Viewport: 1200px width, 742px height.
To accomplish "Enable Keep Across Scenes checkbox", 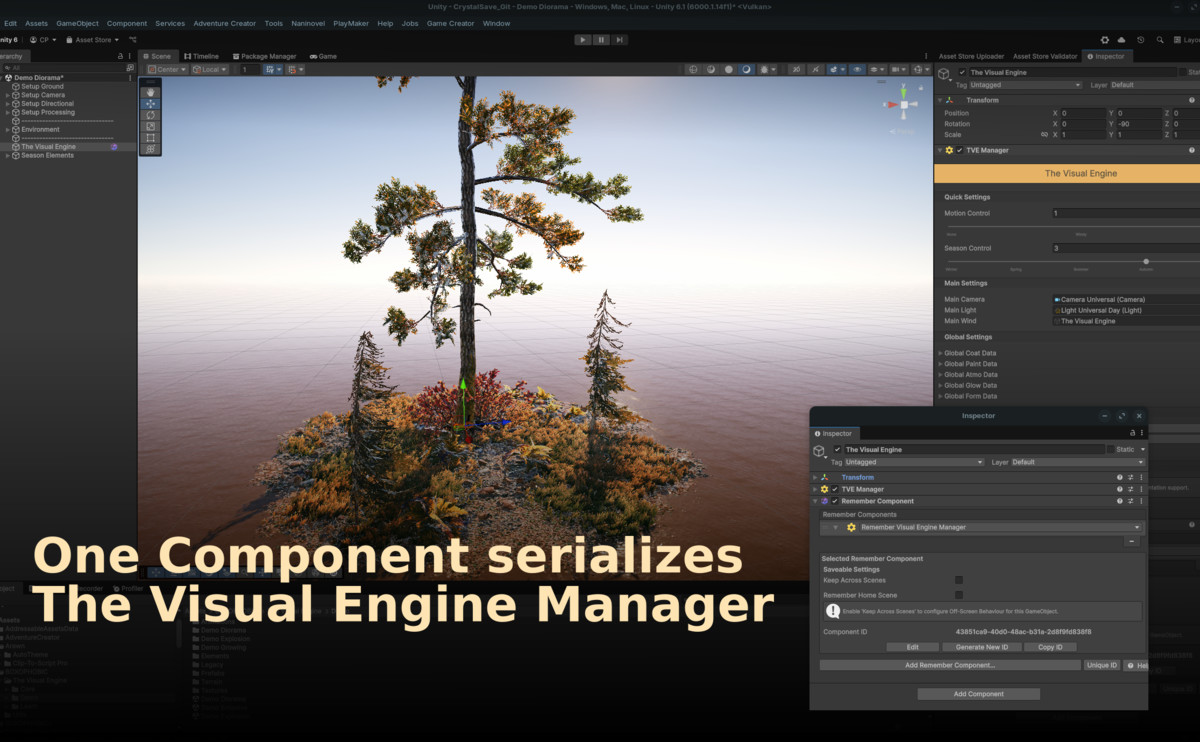I will [x=959, y=580].
